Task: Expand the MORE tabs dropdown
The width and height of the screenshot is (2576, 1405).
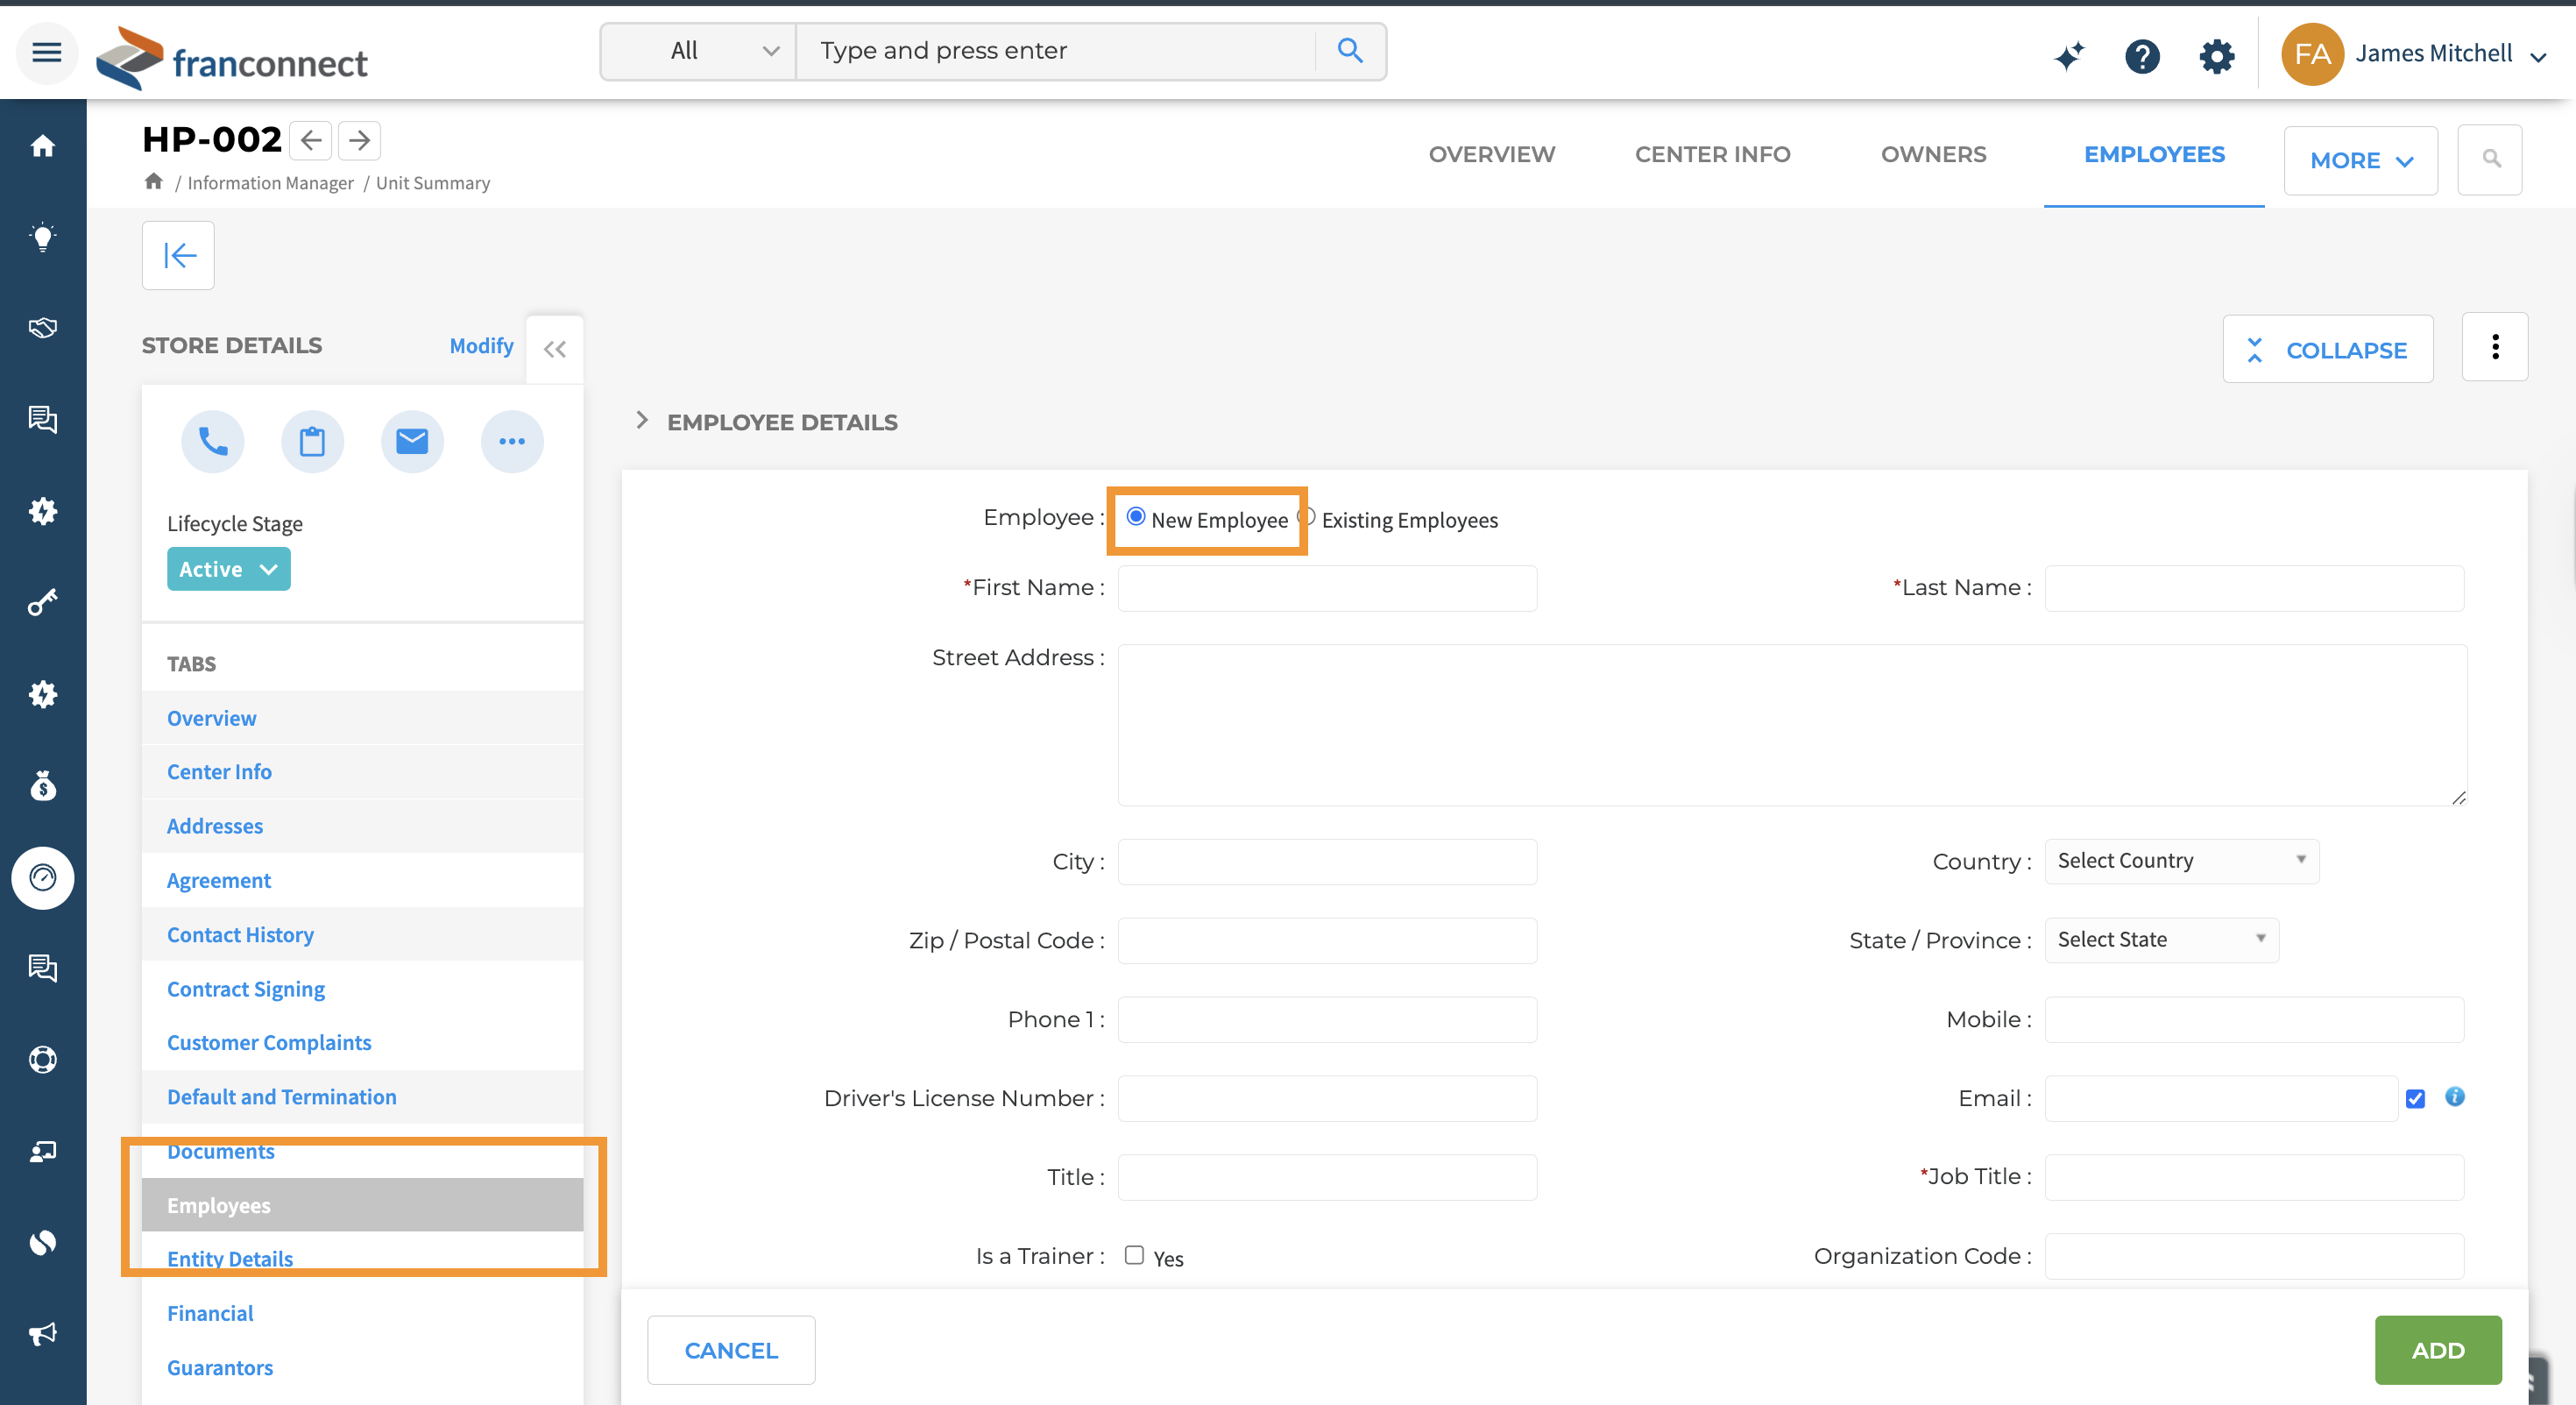Action: coord(2360,160)
